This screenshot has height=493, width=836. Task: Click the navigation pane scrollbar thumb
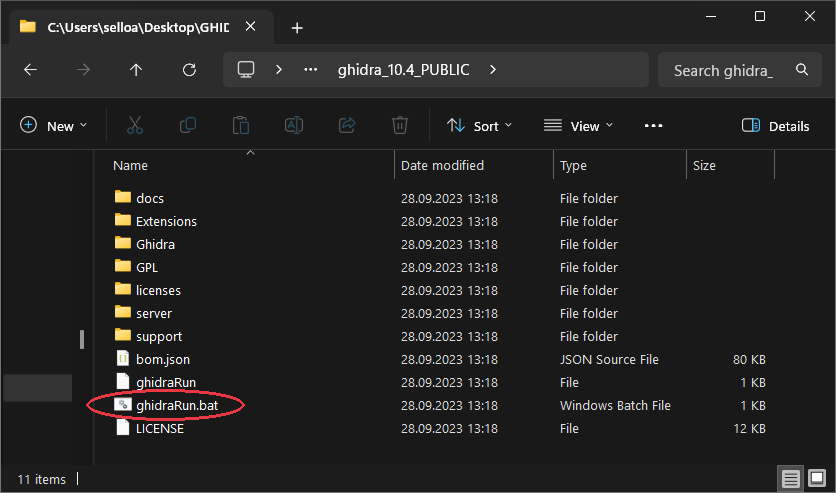tap(82, 340)
